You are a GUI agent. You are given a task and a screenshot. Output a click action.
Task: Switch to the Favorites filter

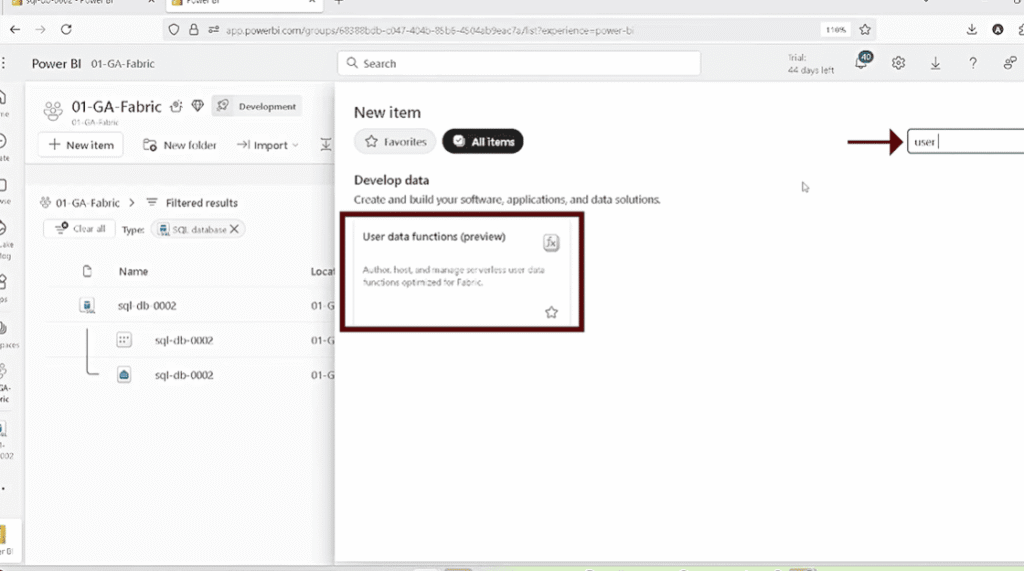(x=395, y=141)
